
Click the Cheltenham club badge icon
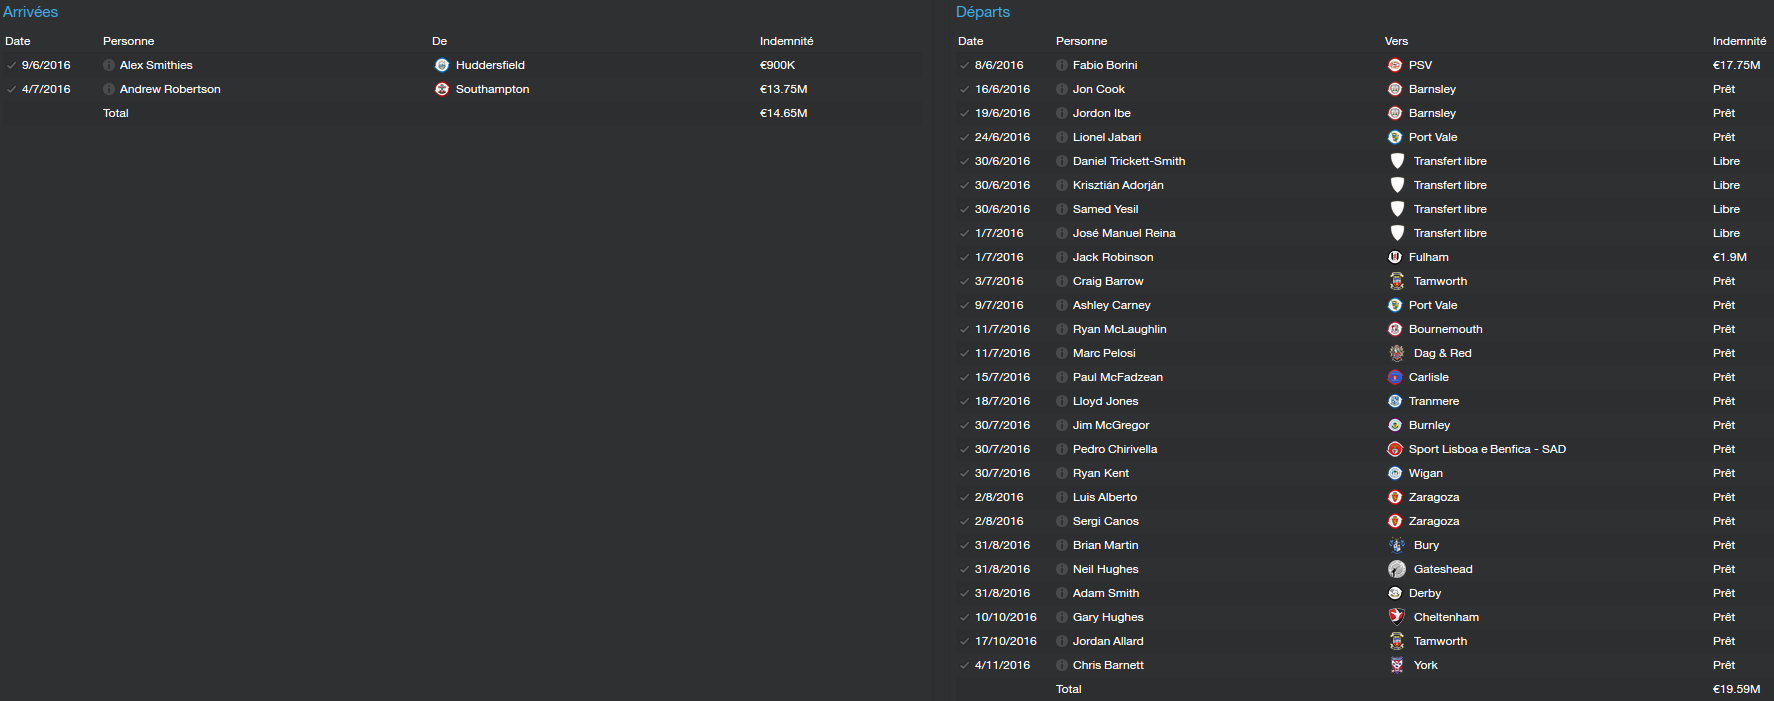click(1397, 617)
